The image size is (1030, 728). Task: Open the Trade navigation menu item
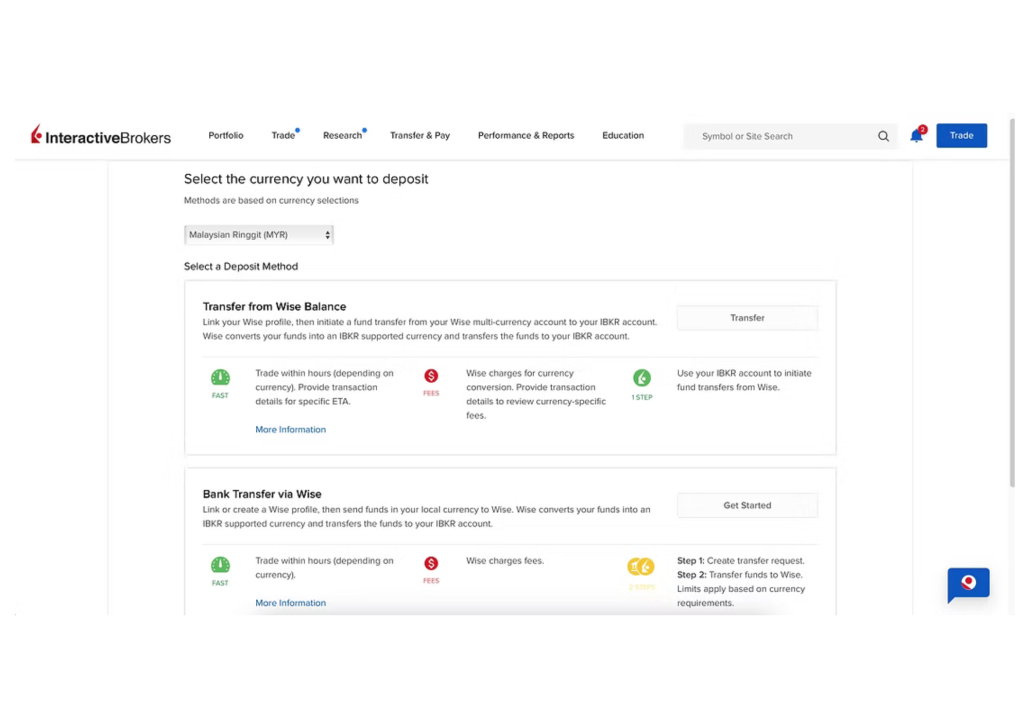tap(283, 135)
